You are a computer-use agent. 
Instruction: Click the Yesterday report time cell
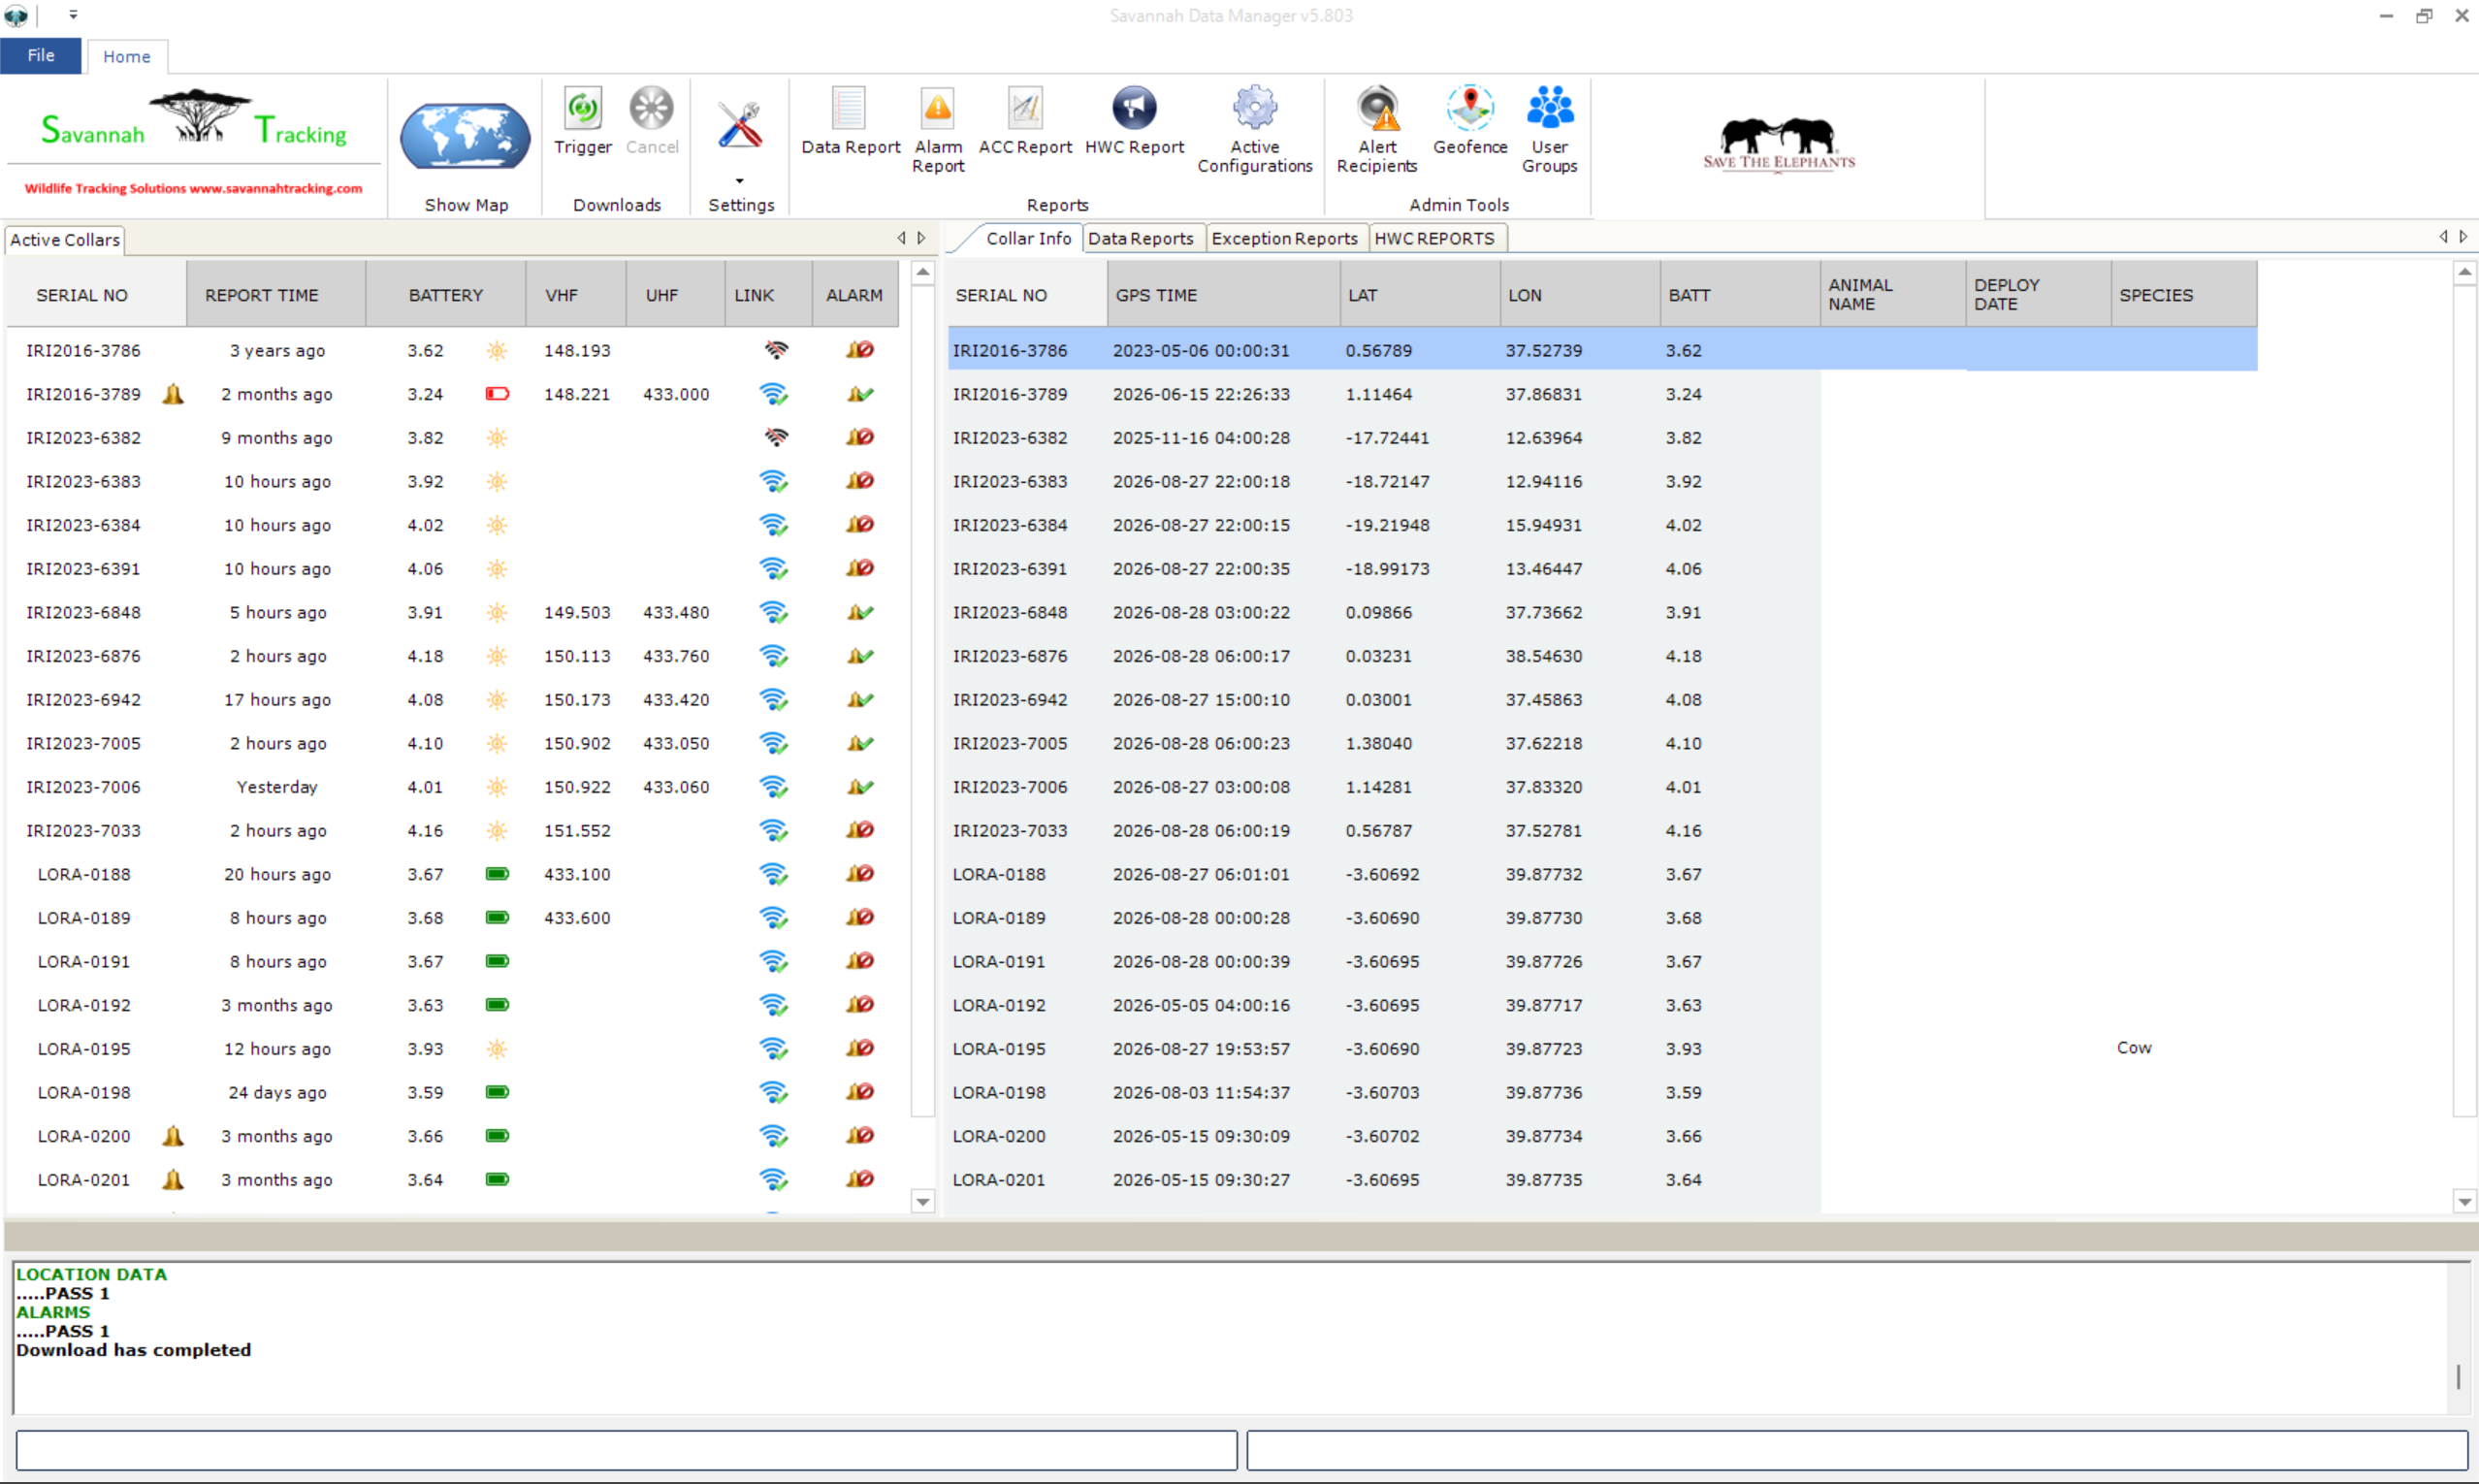coord(277,787)
